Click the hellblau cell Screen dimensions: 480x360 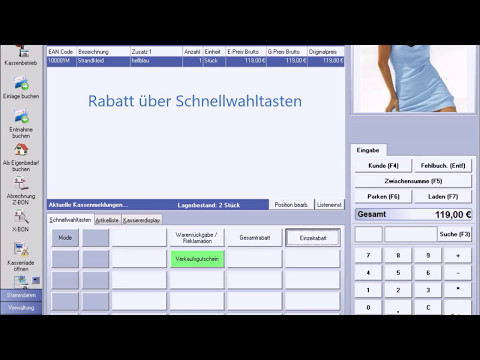click(156, 61)
